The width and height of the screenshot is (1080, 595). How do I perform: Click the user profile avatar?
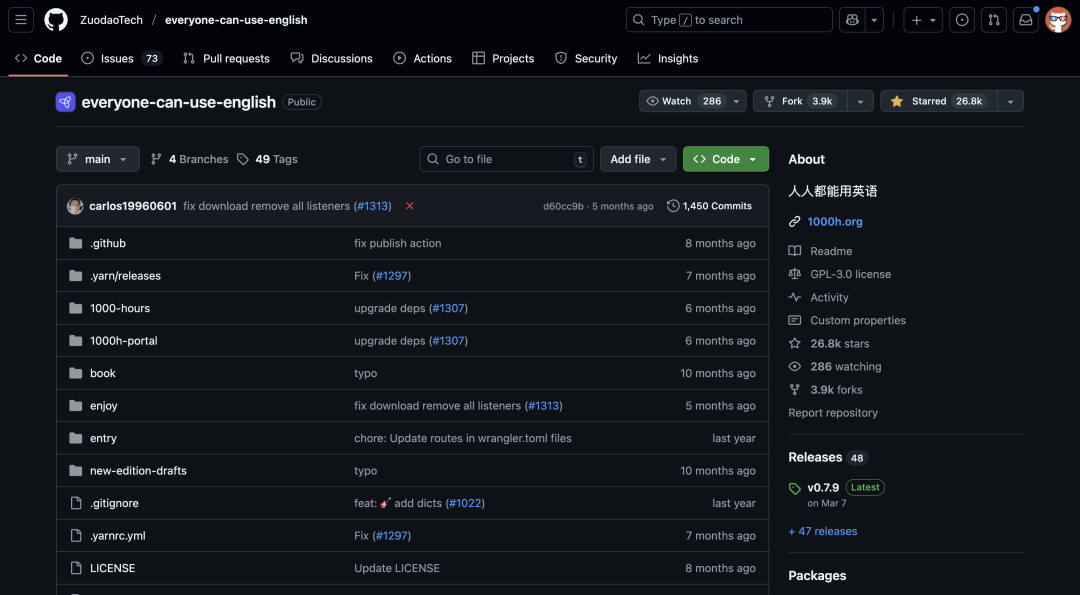point(1058,20)
